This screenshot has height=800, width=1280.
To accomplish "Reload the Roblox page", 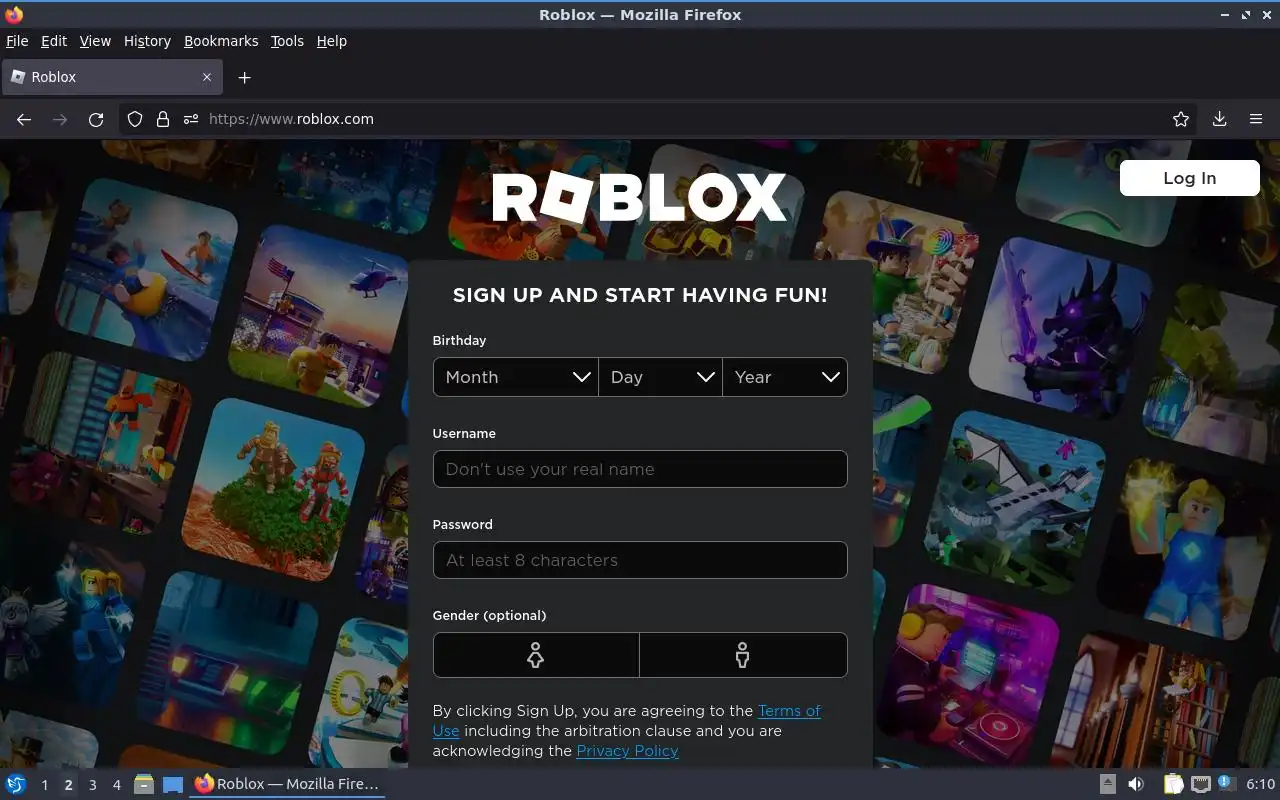I will [x=96, y=119].
